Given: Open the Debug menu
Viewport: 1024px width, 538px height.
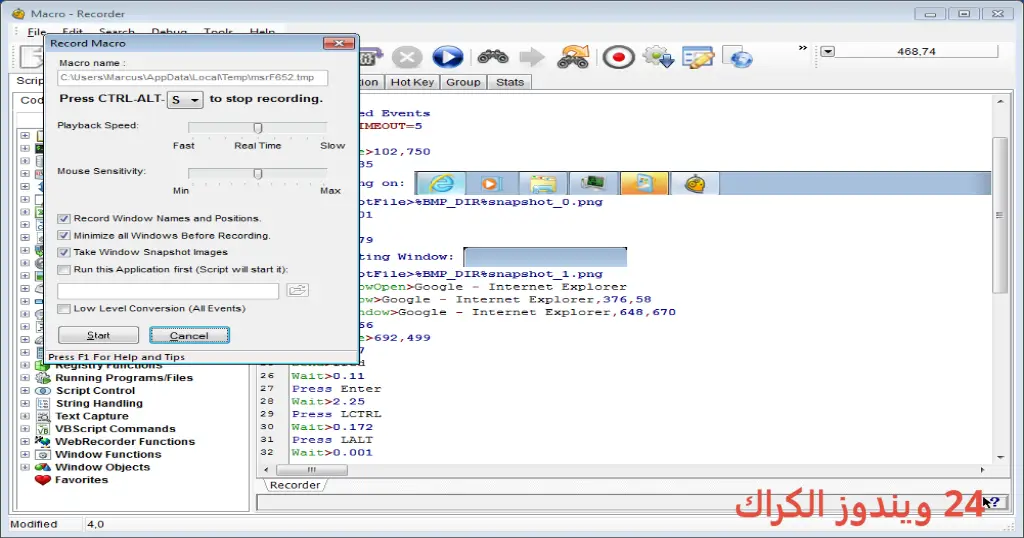Looking at the screenshot, I should [x=169, y=31].
